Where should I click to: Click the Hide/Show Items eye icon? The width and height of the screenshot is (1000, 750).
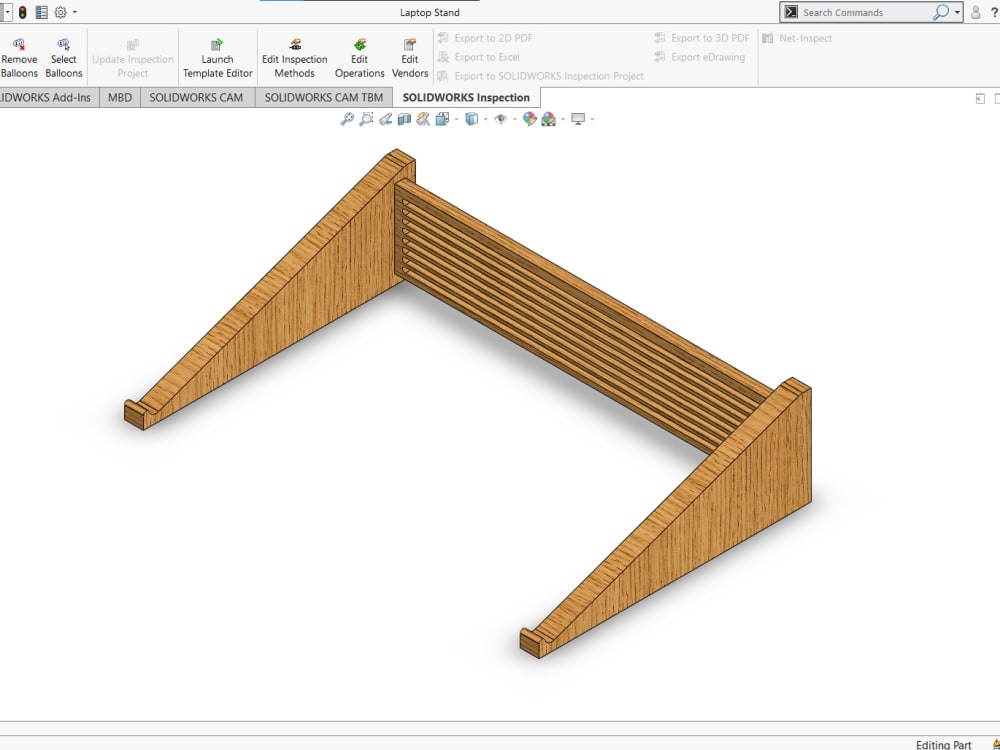coord(501,118)
